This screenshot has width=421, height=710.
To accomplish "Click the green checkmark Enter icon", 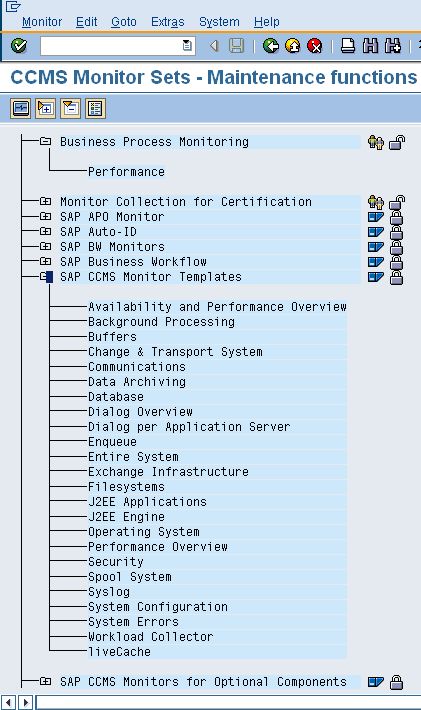I will tap(19, 46).
